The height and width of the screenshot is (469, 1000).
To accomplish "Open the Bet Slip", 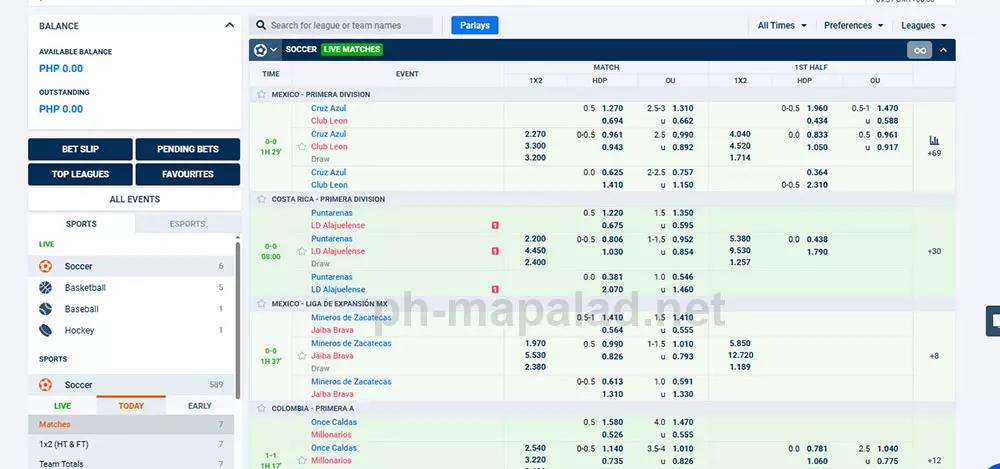I will coord(80,149).
